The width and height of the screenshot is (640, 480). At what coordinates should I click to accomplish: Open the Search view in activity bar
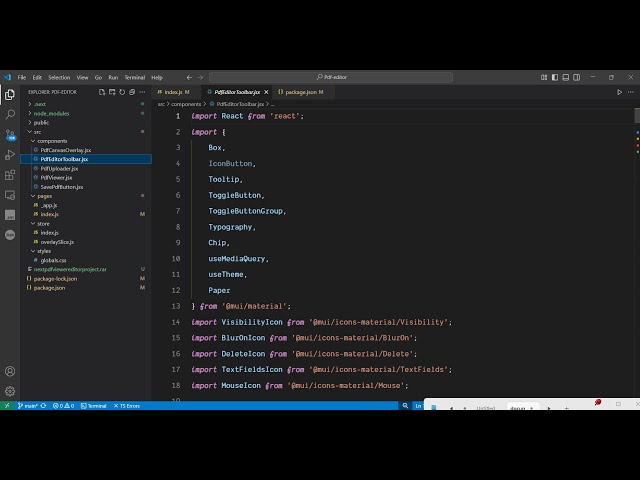(x=10, y=115)
